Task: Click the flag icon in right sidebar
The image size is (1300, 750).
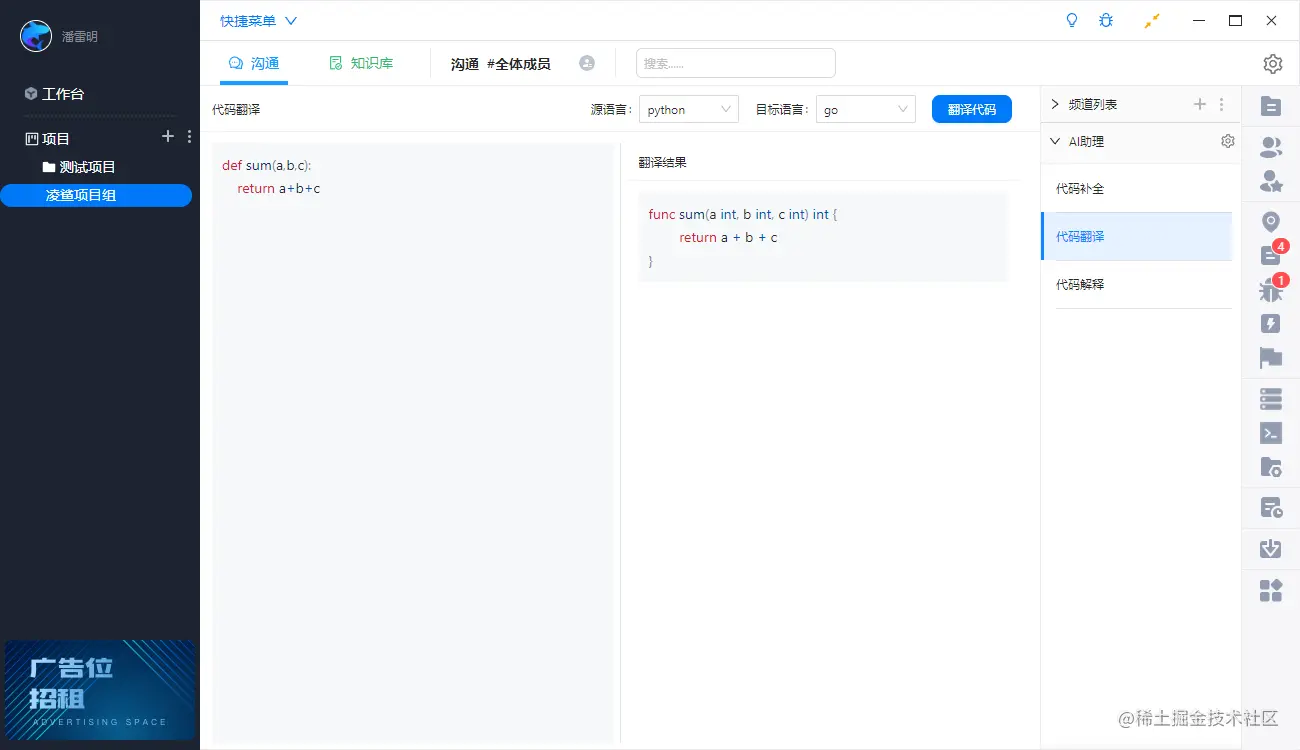Action: point(1271,357)
